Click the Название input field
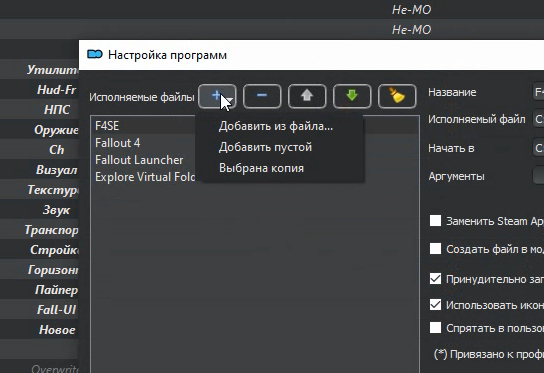The width and height of the screenshot is (544, 373). (x=538, y=92)
